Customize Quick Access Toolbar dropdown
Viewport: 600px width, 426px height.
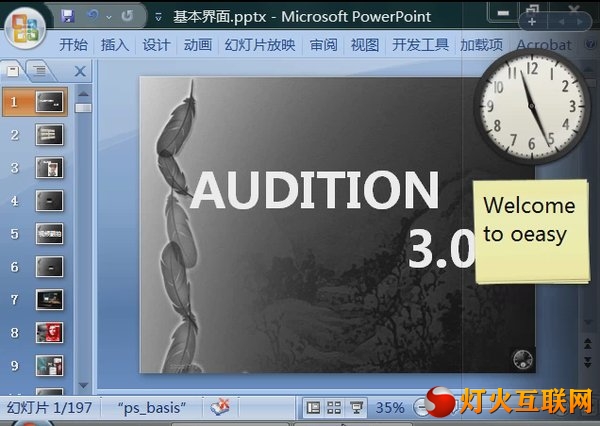point(158,17)
